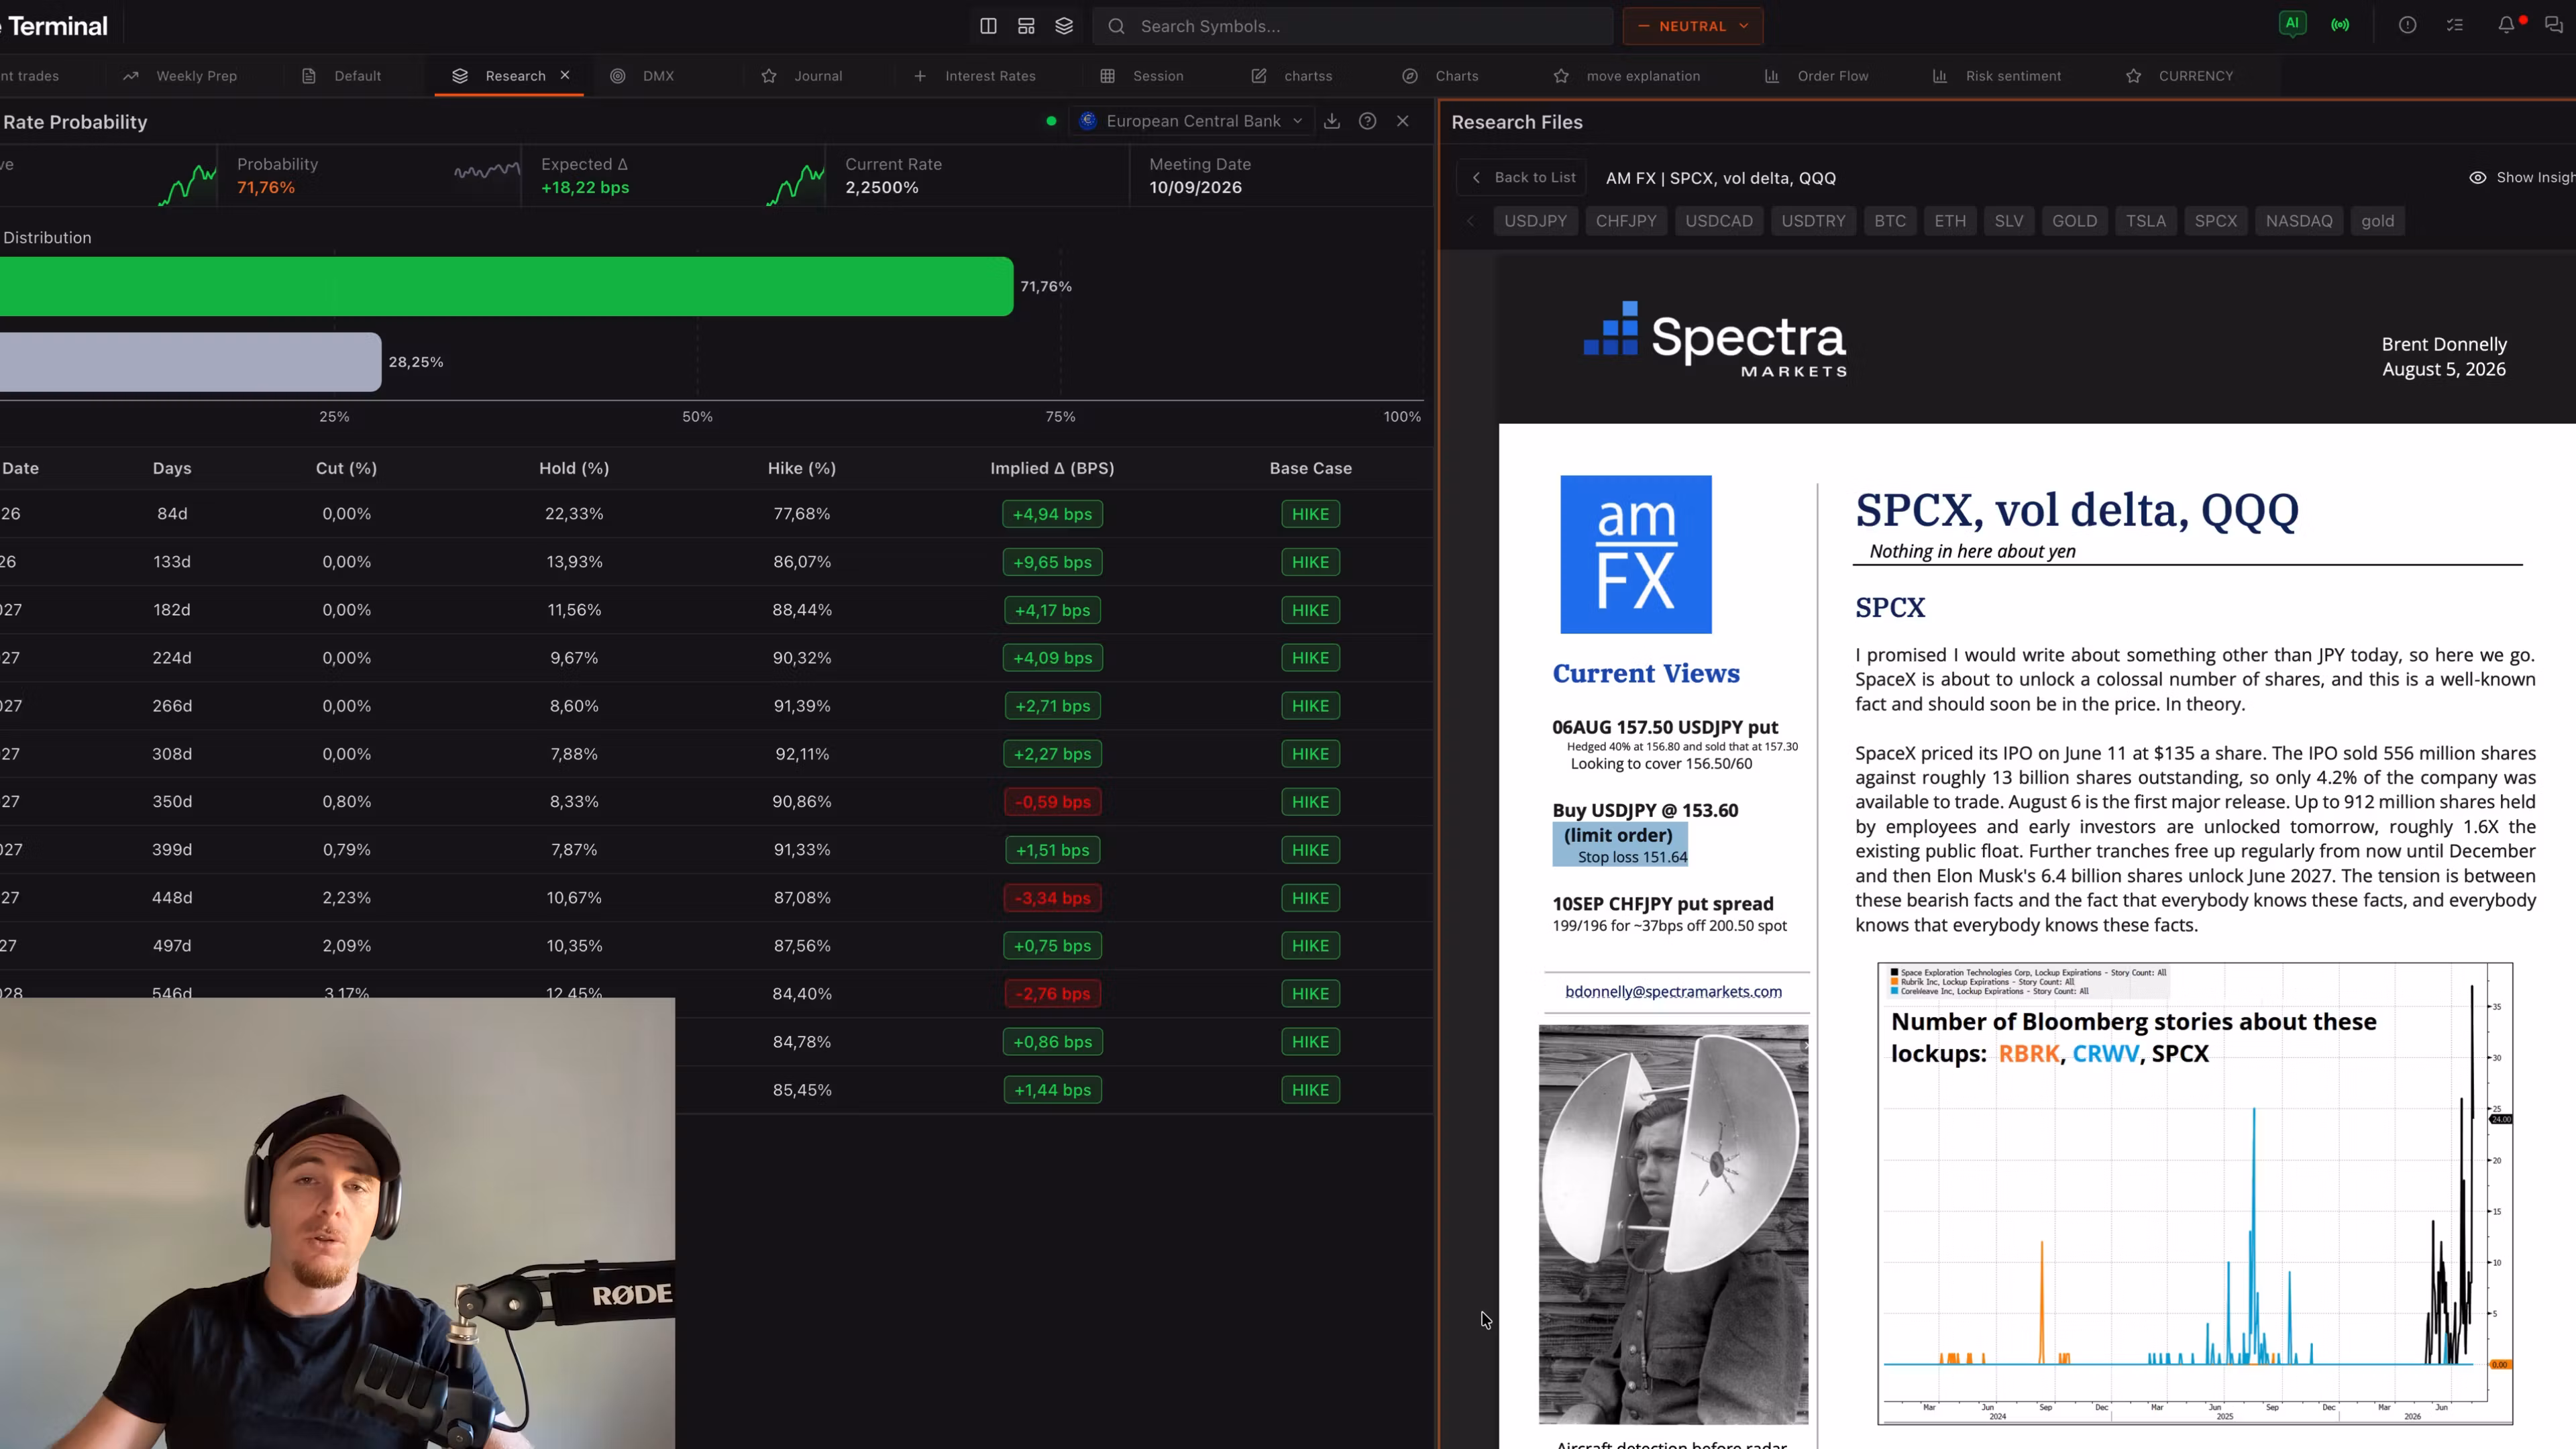The image size is (2576, 1449).
Task: Click the -3,34 bps implied value
Action: pyautogui.click(x=1052, y=898)
